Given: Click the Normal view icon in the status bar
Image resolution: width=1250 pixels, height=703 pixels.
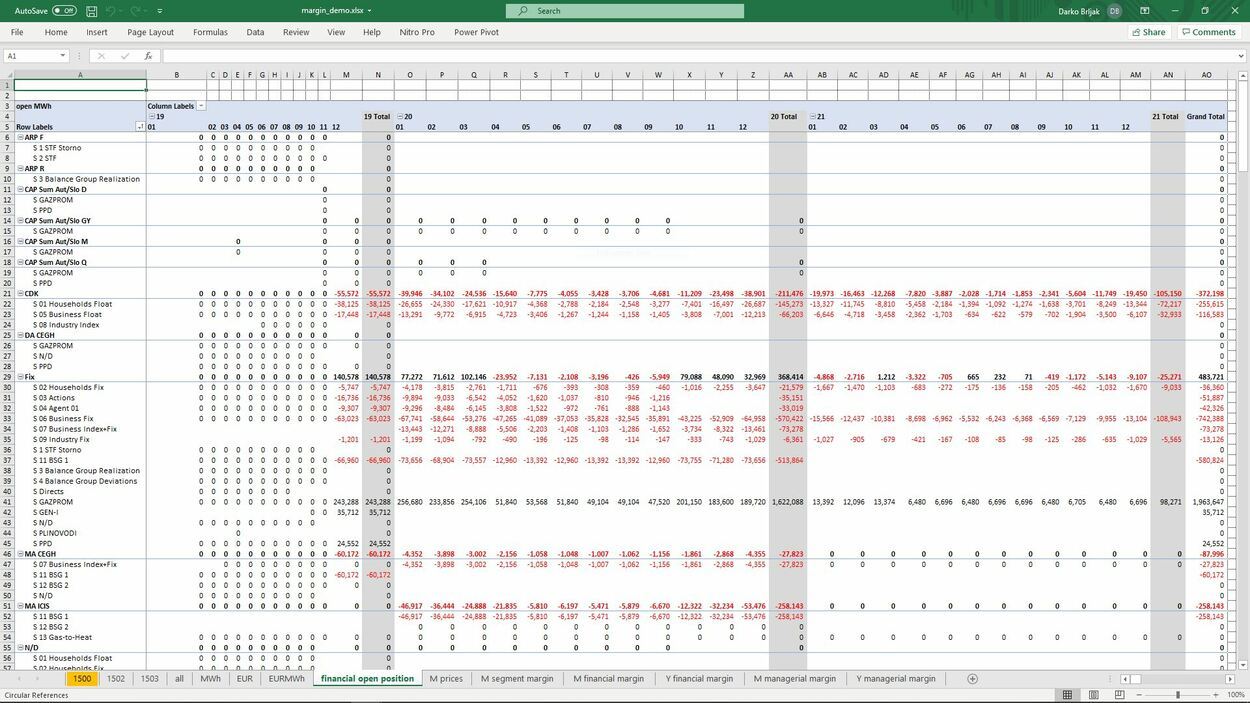Looking at the screenshot, I should (x=1067, y=694).
